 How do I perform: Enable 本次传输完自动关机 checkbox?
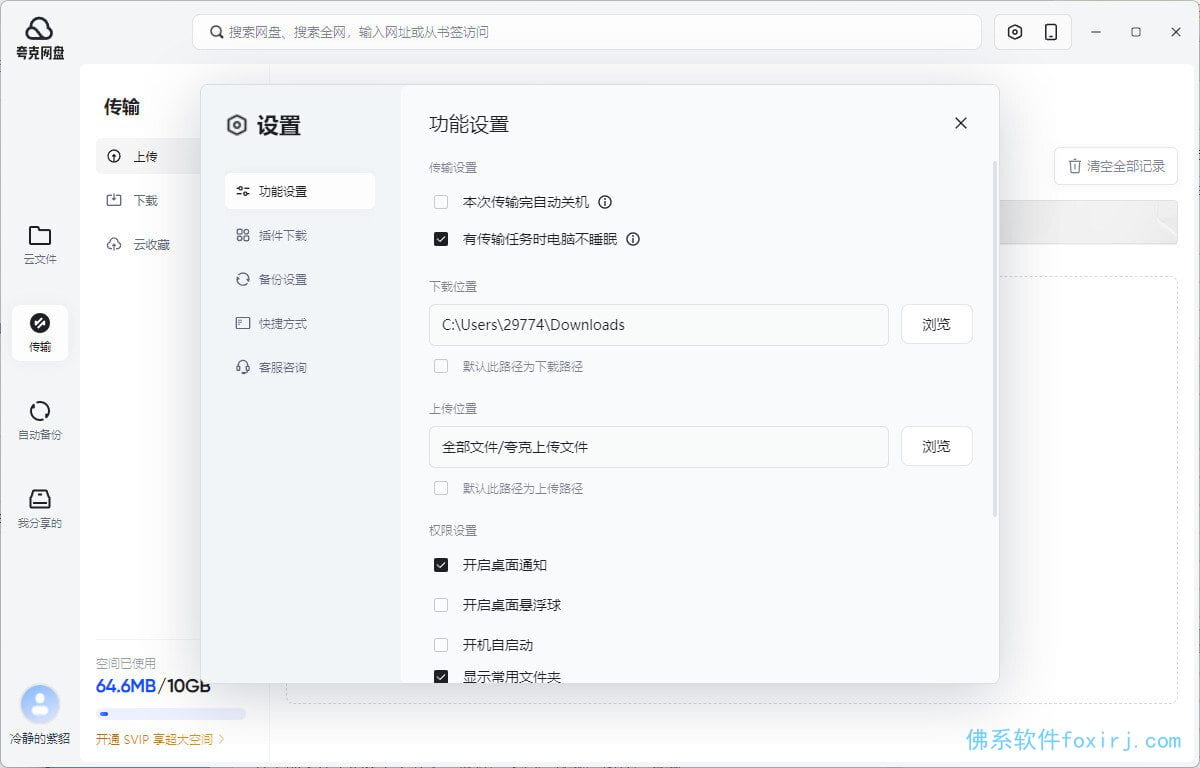point(441,202)
